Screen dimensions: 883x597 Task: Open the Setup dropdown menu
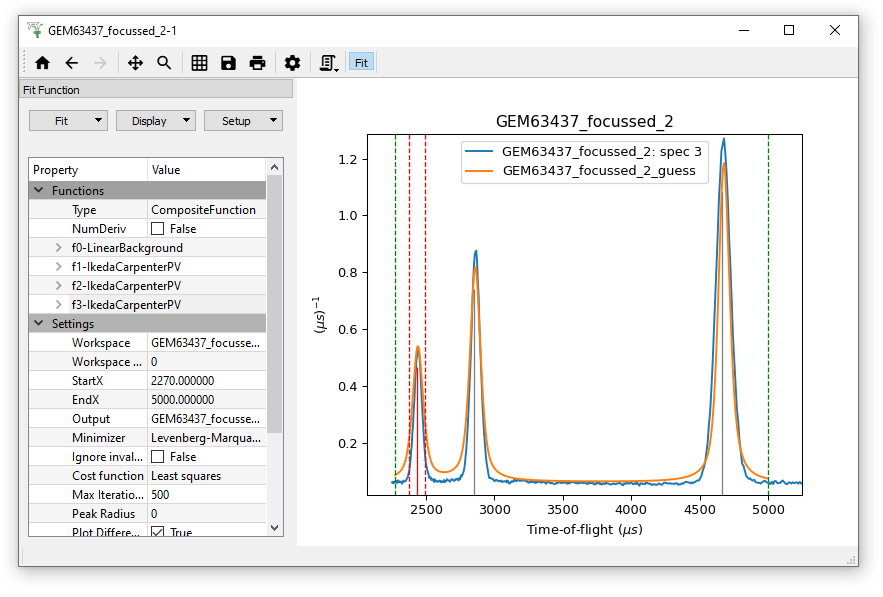(x=243, y=121)
